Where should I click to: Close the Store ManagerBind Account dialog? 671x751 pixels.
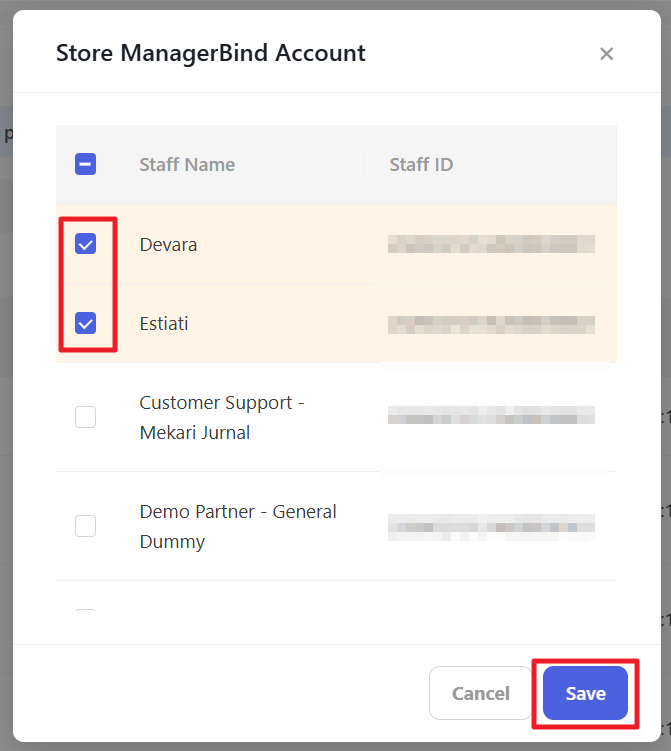click(x=606, y=54)
